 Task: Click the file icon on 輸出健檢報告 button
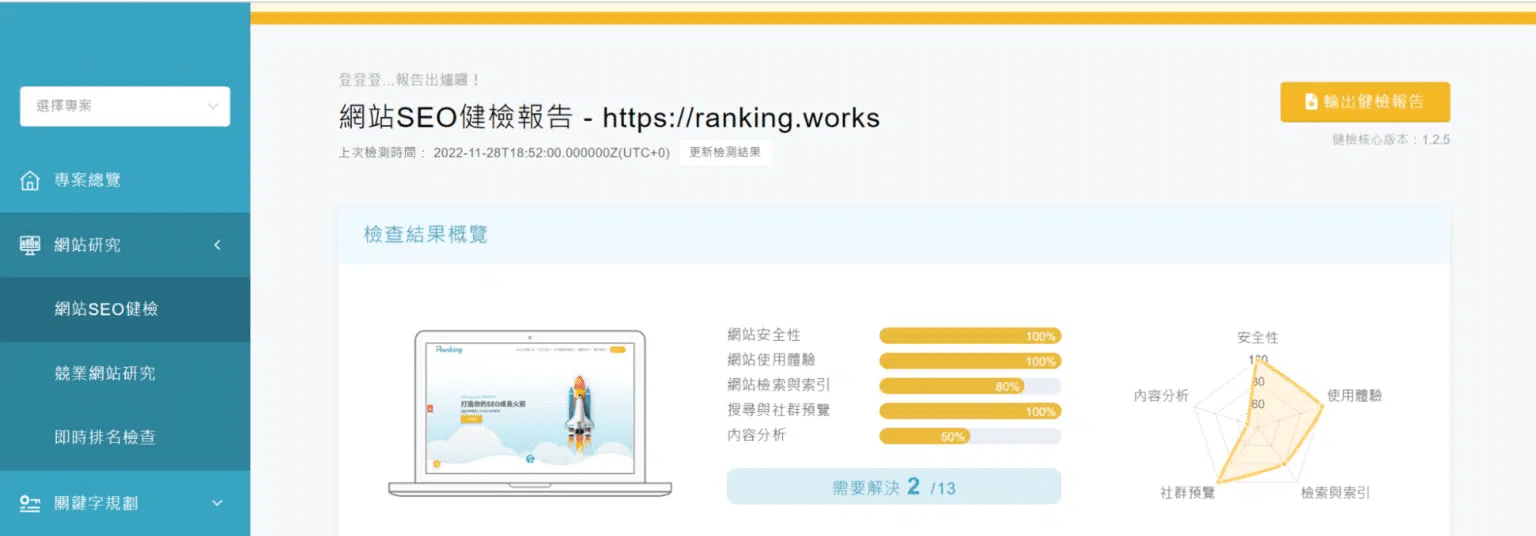pyautogui.click(x=1311, y=102)
